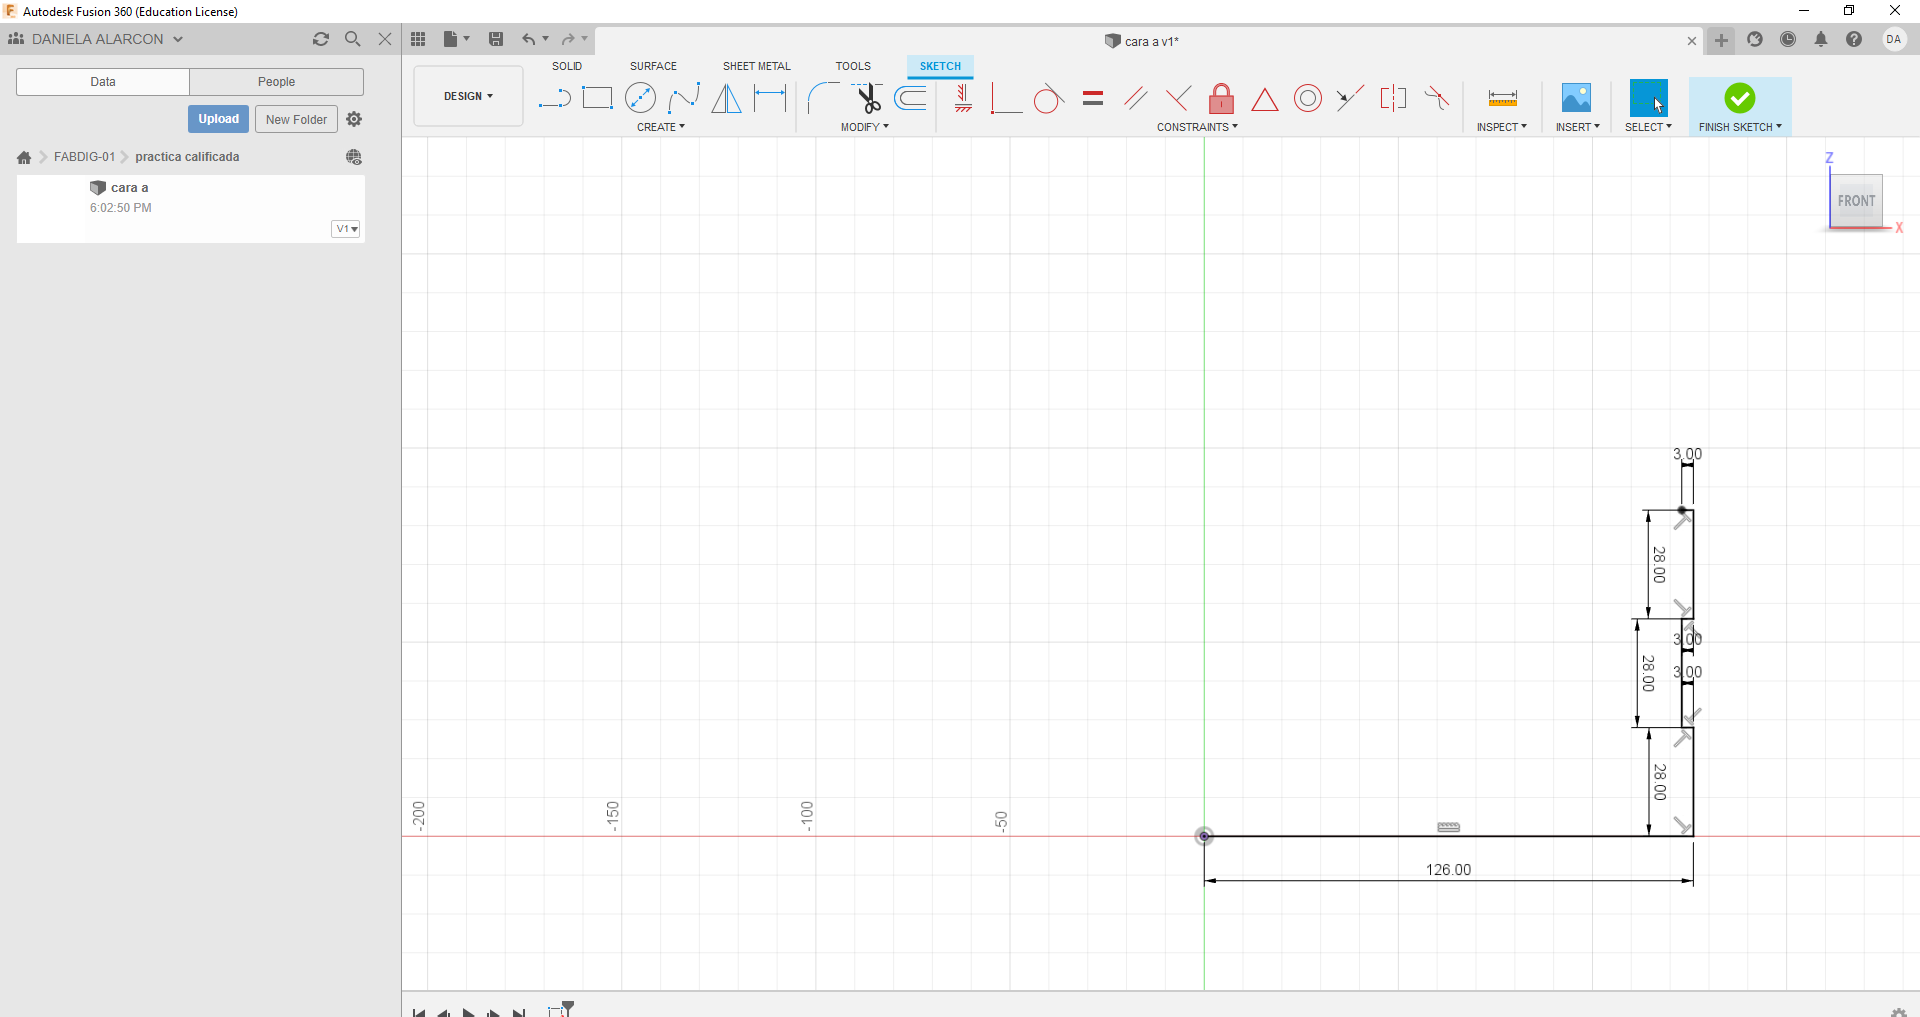The width and height of the screenshot is (1920, 1017).
Task: Select the Rectangle sketch tool
Action: [597, 98]
